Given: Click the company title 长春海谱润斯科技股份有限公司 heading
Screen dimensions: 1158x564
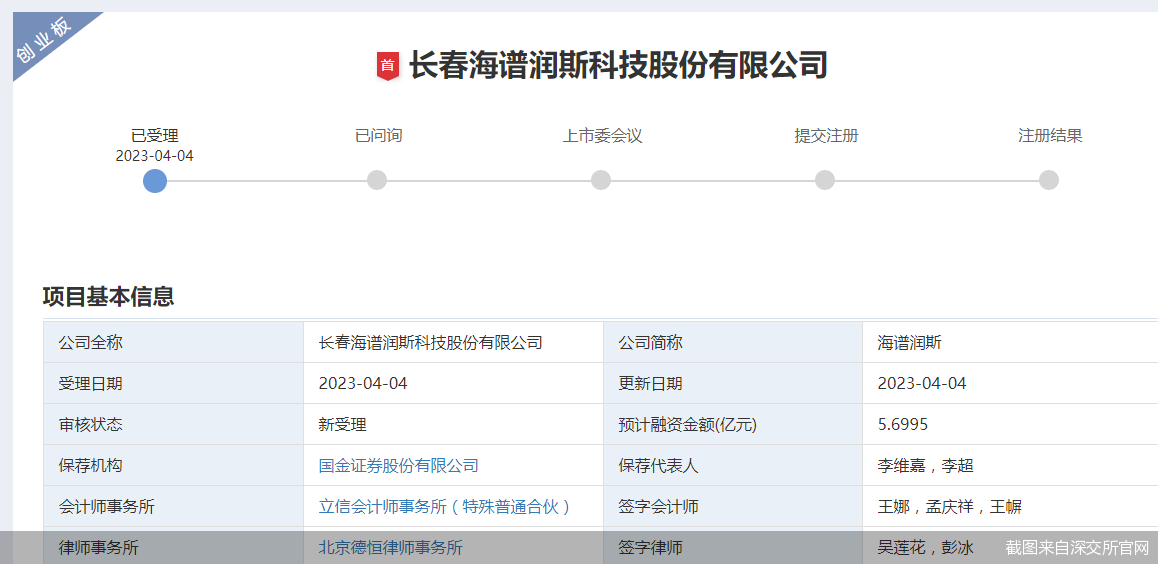Looking at the screenshot, I should coord(618,66).
